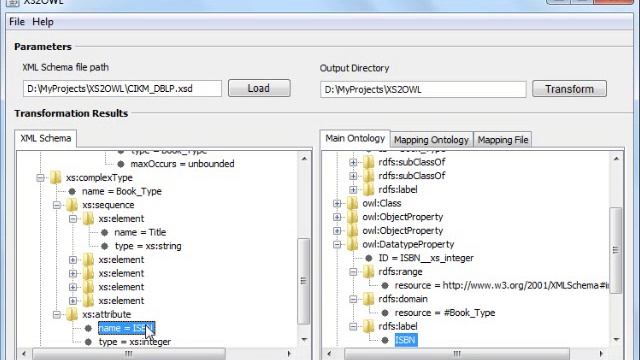The height and width of the screenshot is (360, 640).
Task: Switch to the Mapping Ontology tab
Action: (x=431, y=140)
